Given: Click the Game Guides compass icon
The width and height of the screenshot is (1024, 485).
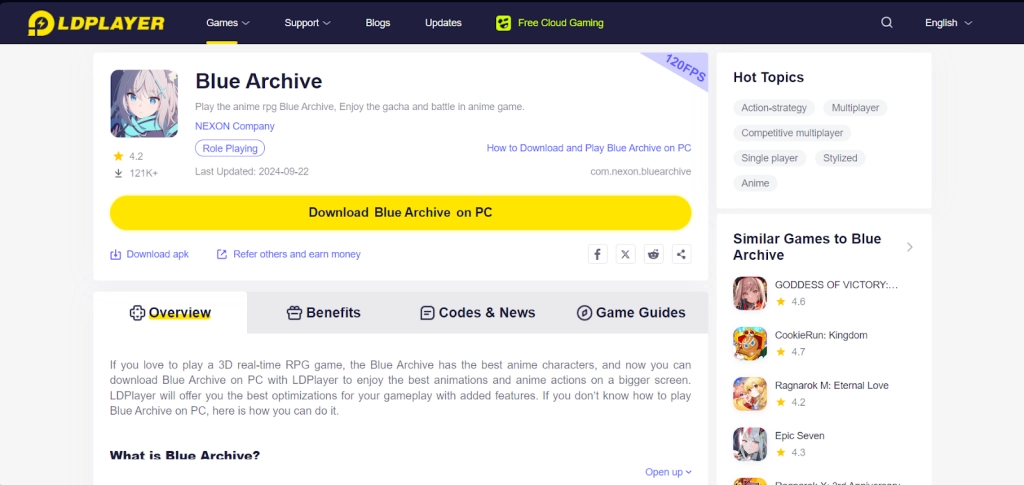Looking at the screenshot, I should [584, 313].
